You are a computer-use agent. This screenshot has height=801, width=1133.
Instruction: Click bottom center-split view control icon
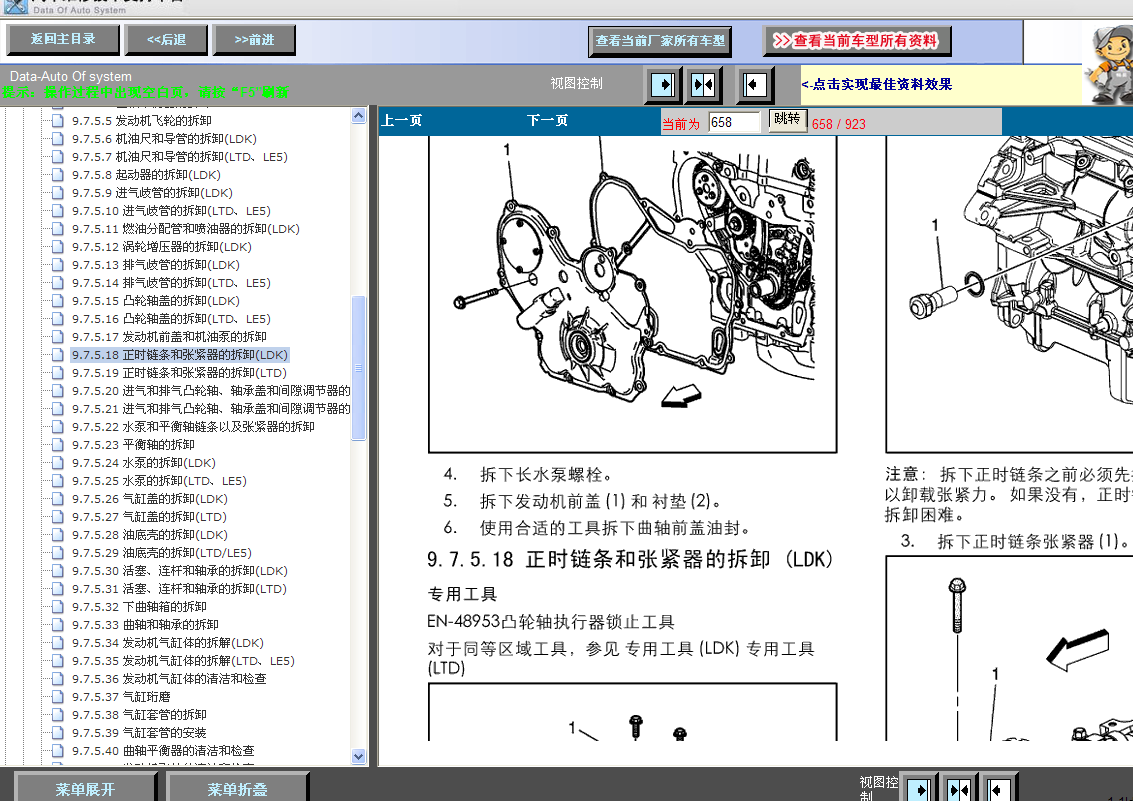pyautogui.click(x=959, y=789)
